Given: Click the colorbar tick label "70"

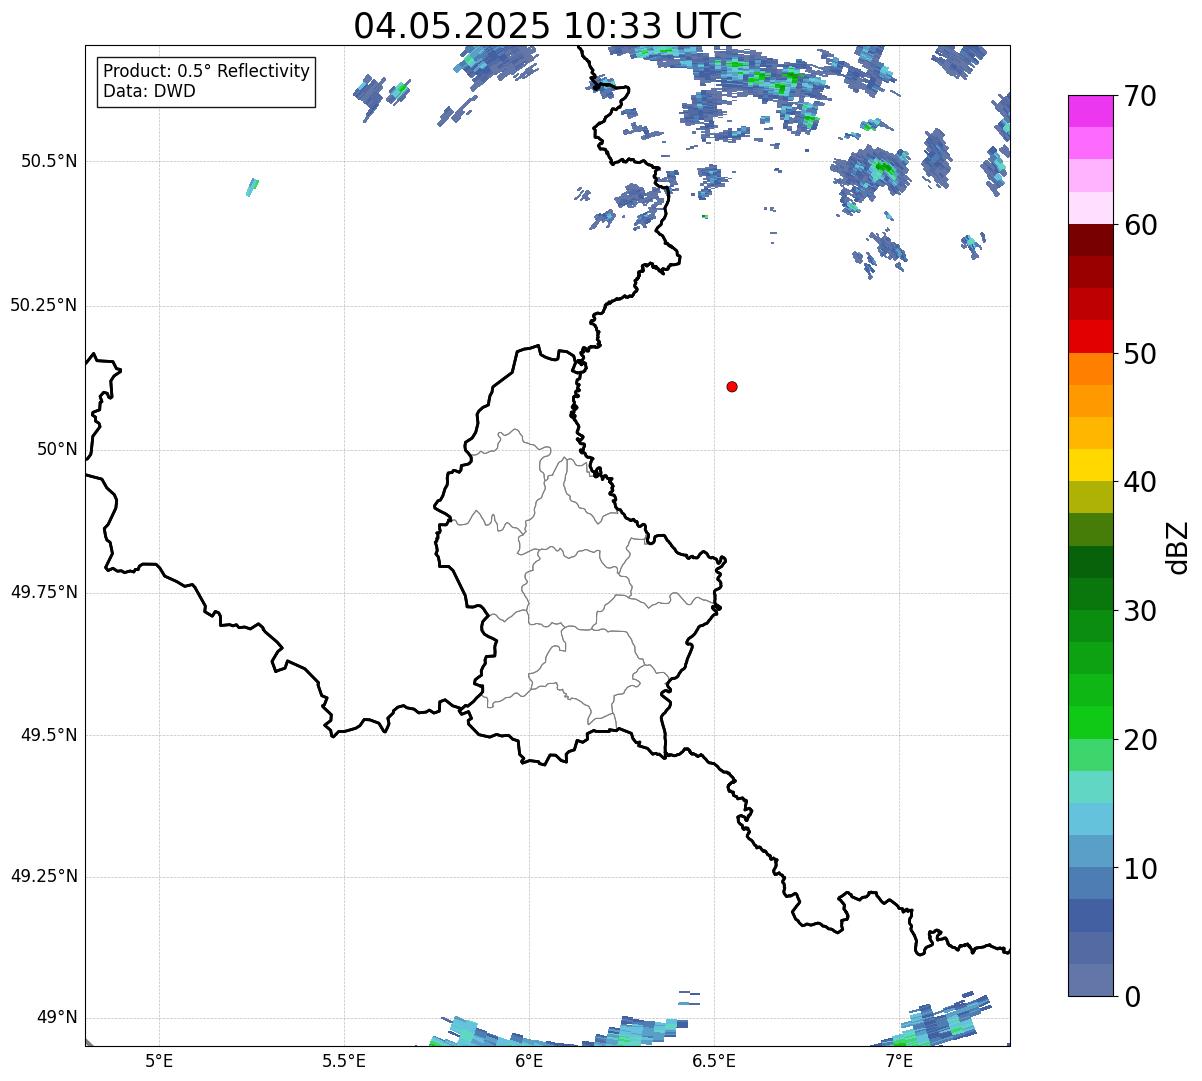Looking at the screenshot, I should click(x=1140, y=96).
